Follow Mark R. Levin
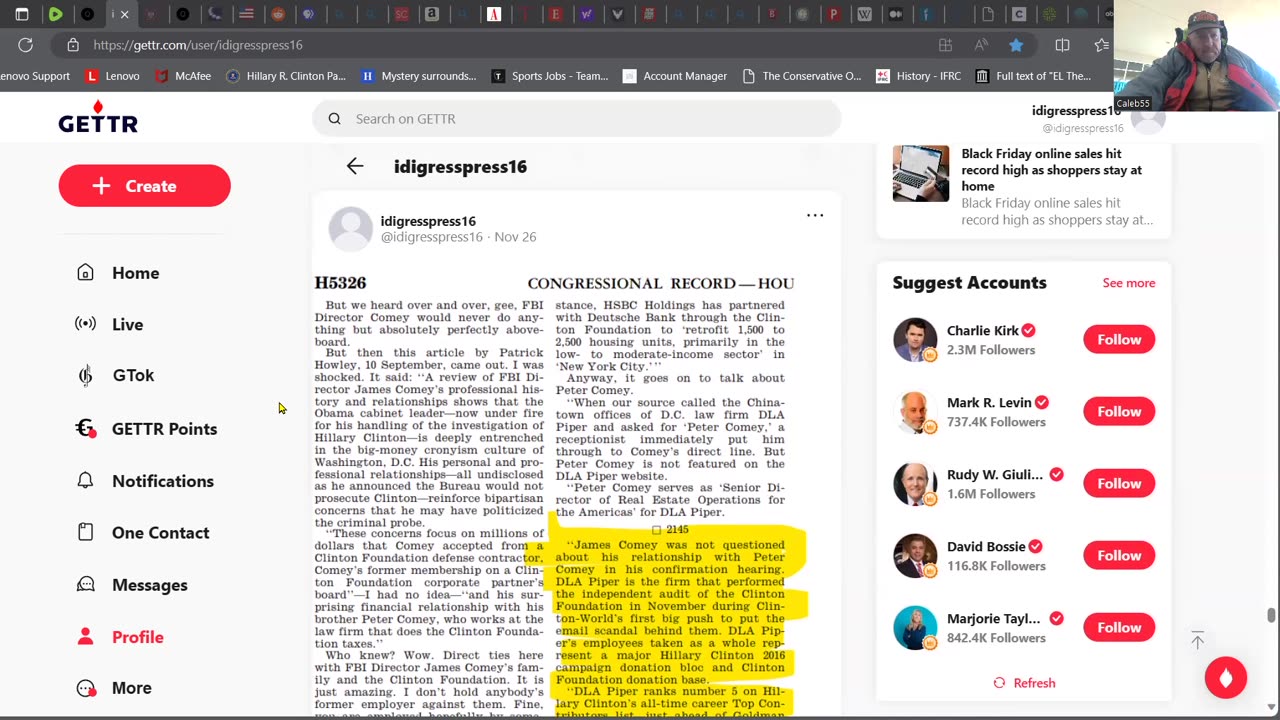The height and width of the screenshot is (720, 1280). tap(1119, 411)
